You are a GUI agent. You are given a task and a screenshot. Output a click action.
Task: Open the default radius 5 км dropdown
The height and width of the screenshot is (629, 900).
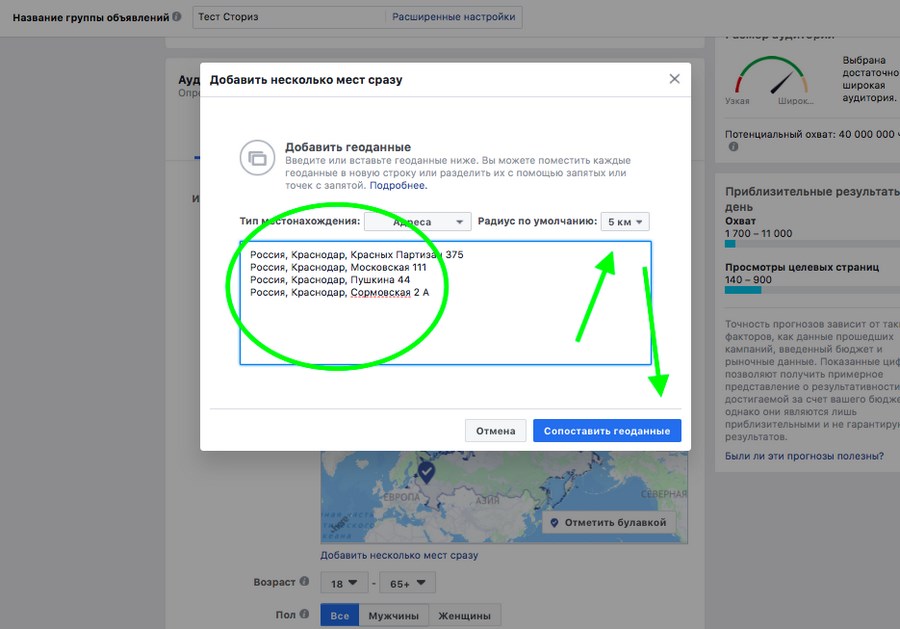[625, 222]
